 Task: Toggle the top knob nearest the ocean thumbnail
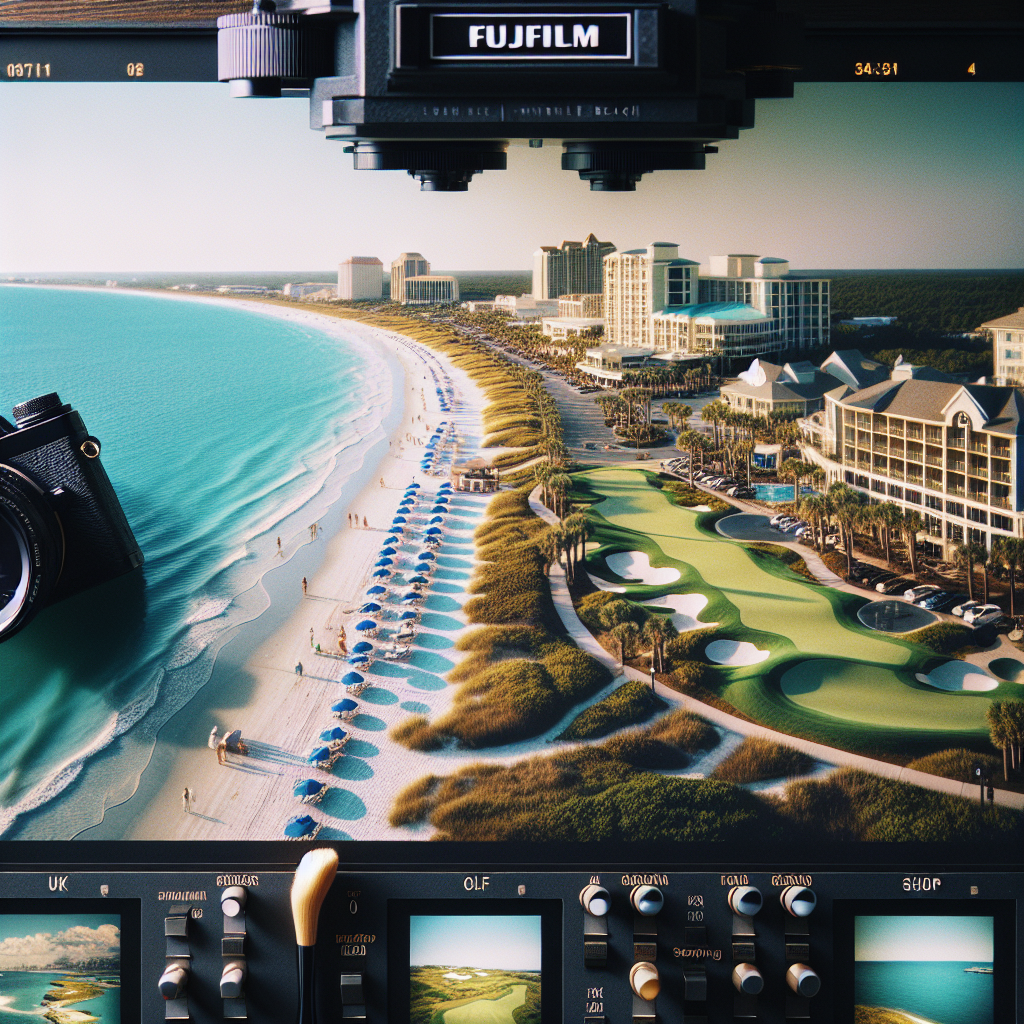click(797, 900)
